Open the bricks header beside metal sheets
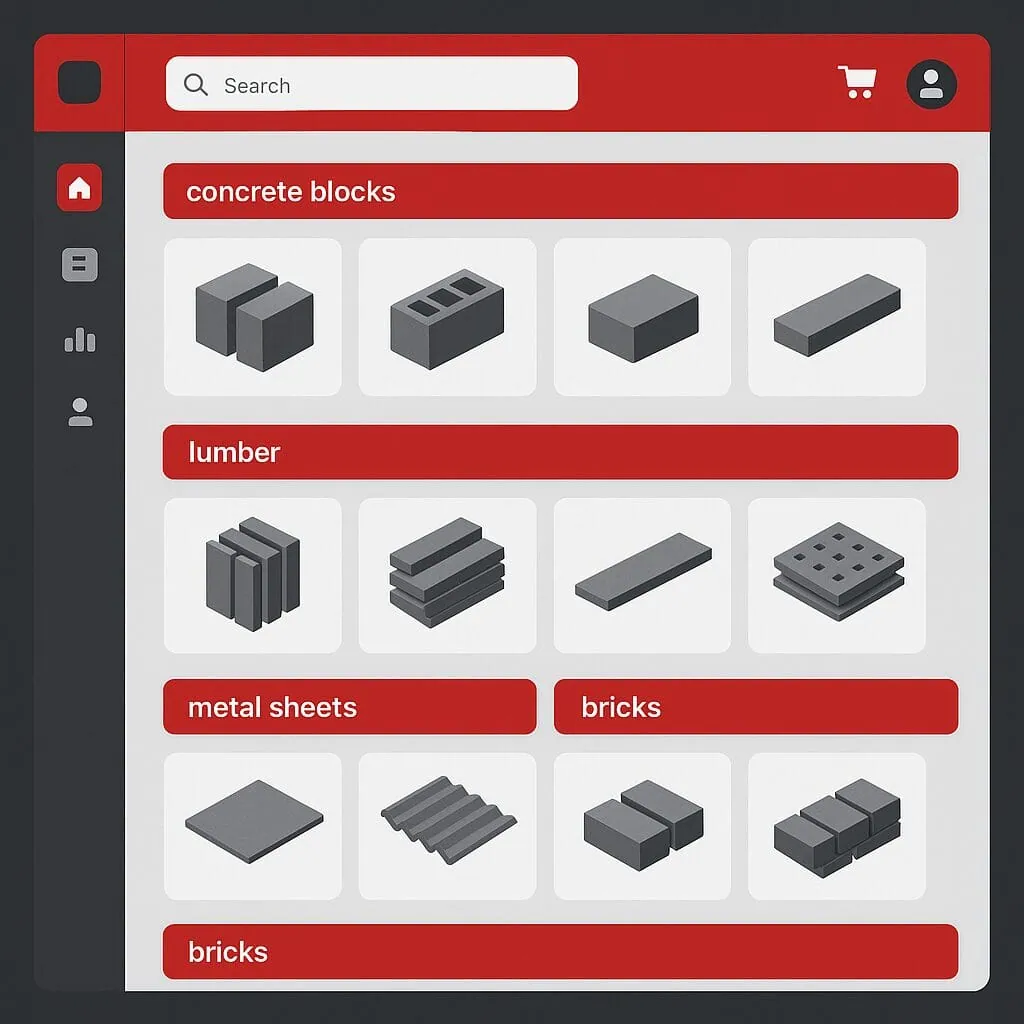Image resolution: width=1024 pixels, height=1024 pixels. 756,707
